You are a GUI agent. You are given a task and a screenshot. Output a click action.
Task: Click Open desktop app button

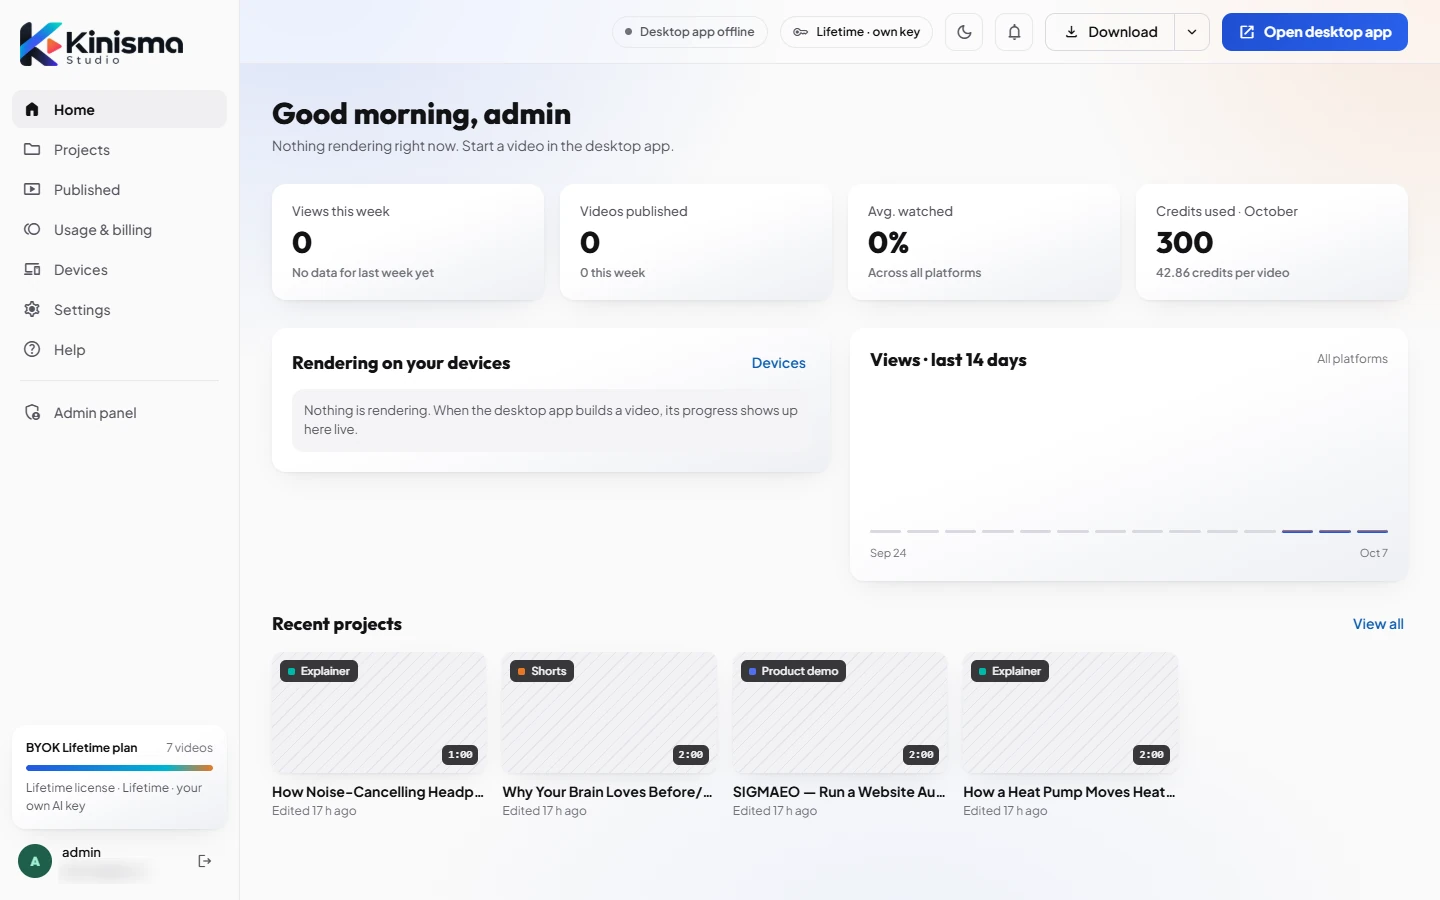point(1315,32)
